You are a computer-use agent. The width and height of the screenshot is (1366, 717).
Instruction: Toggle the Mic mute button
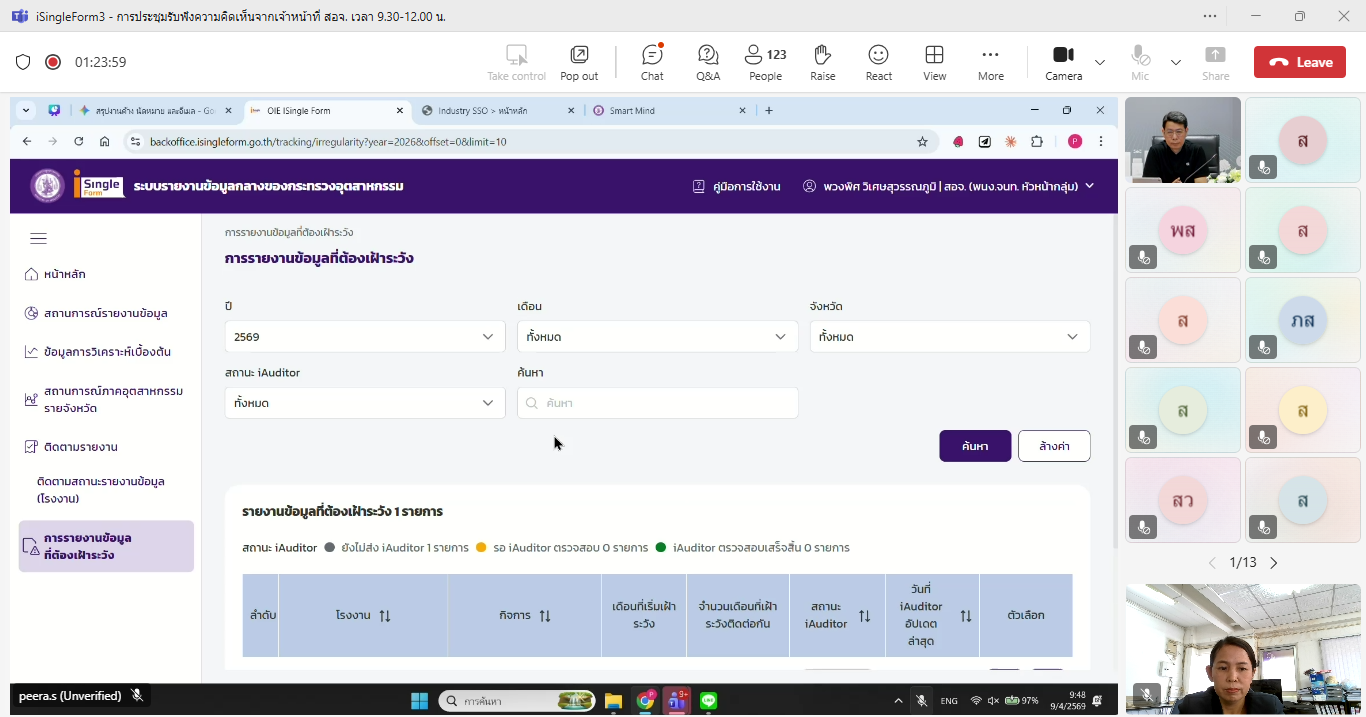coord(1139,62)
